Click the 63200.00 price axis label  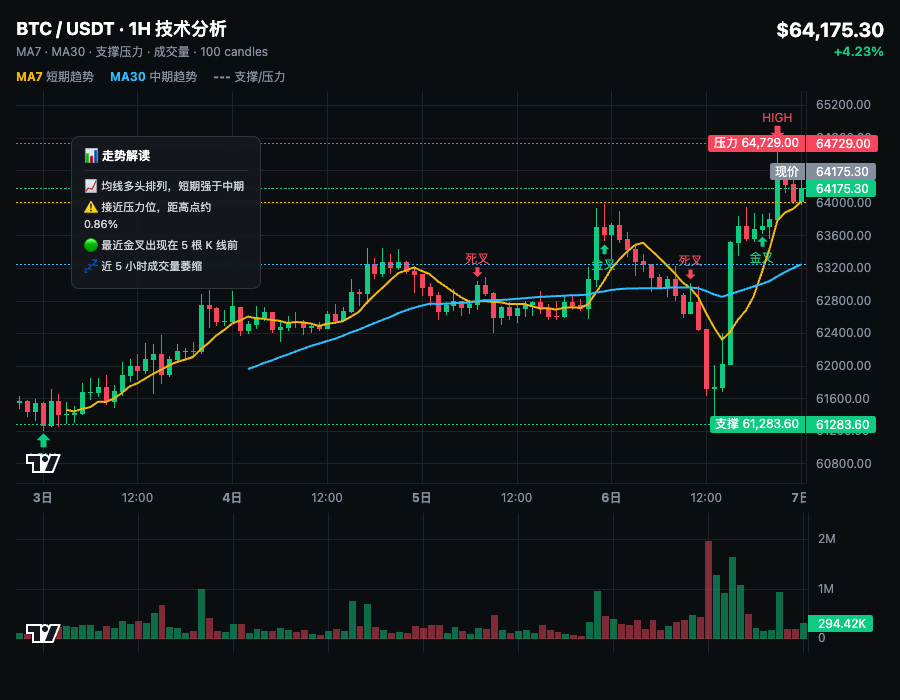pyautogui.click(x=843, y=267)
